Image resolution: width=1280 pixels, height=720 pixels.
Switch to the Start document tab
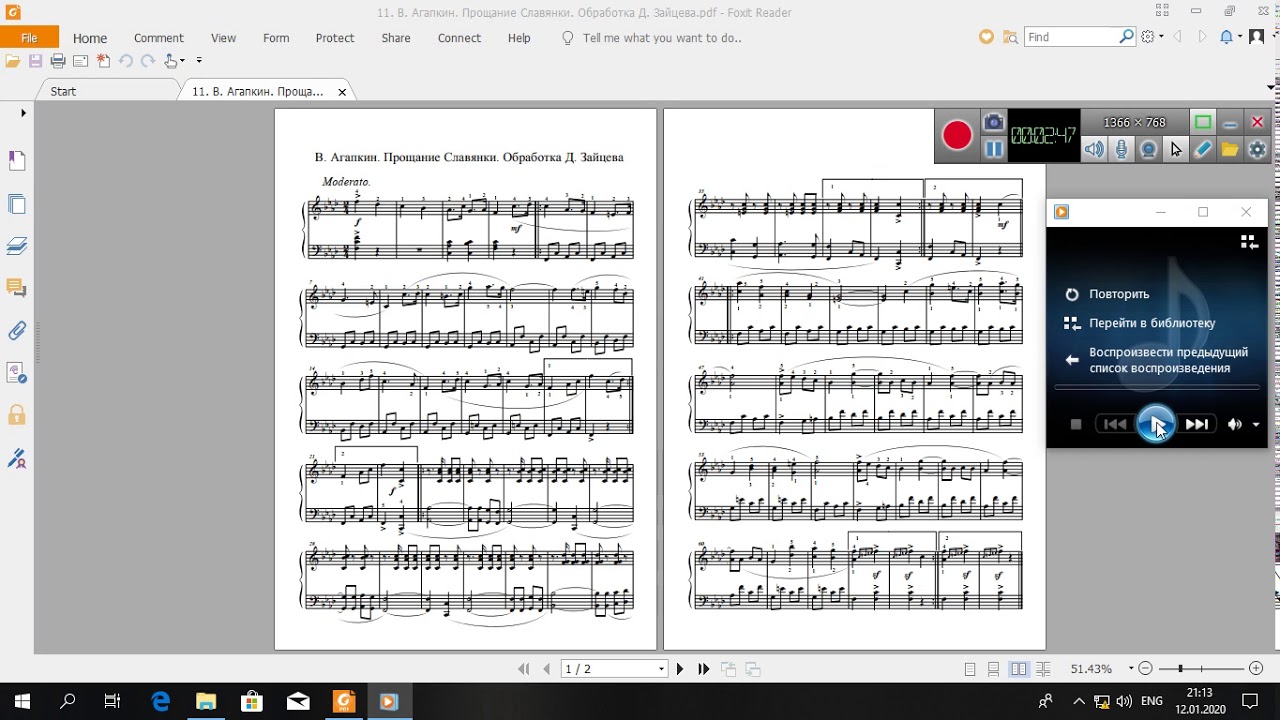pyautogui.click(x=63, y=91)
